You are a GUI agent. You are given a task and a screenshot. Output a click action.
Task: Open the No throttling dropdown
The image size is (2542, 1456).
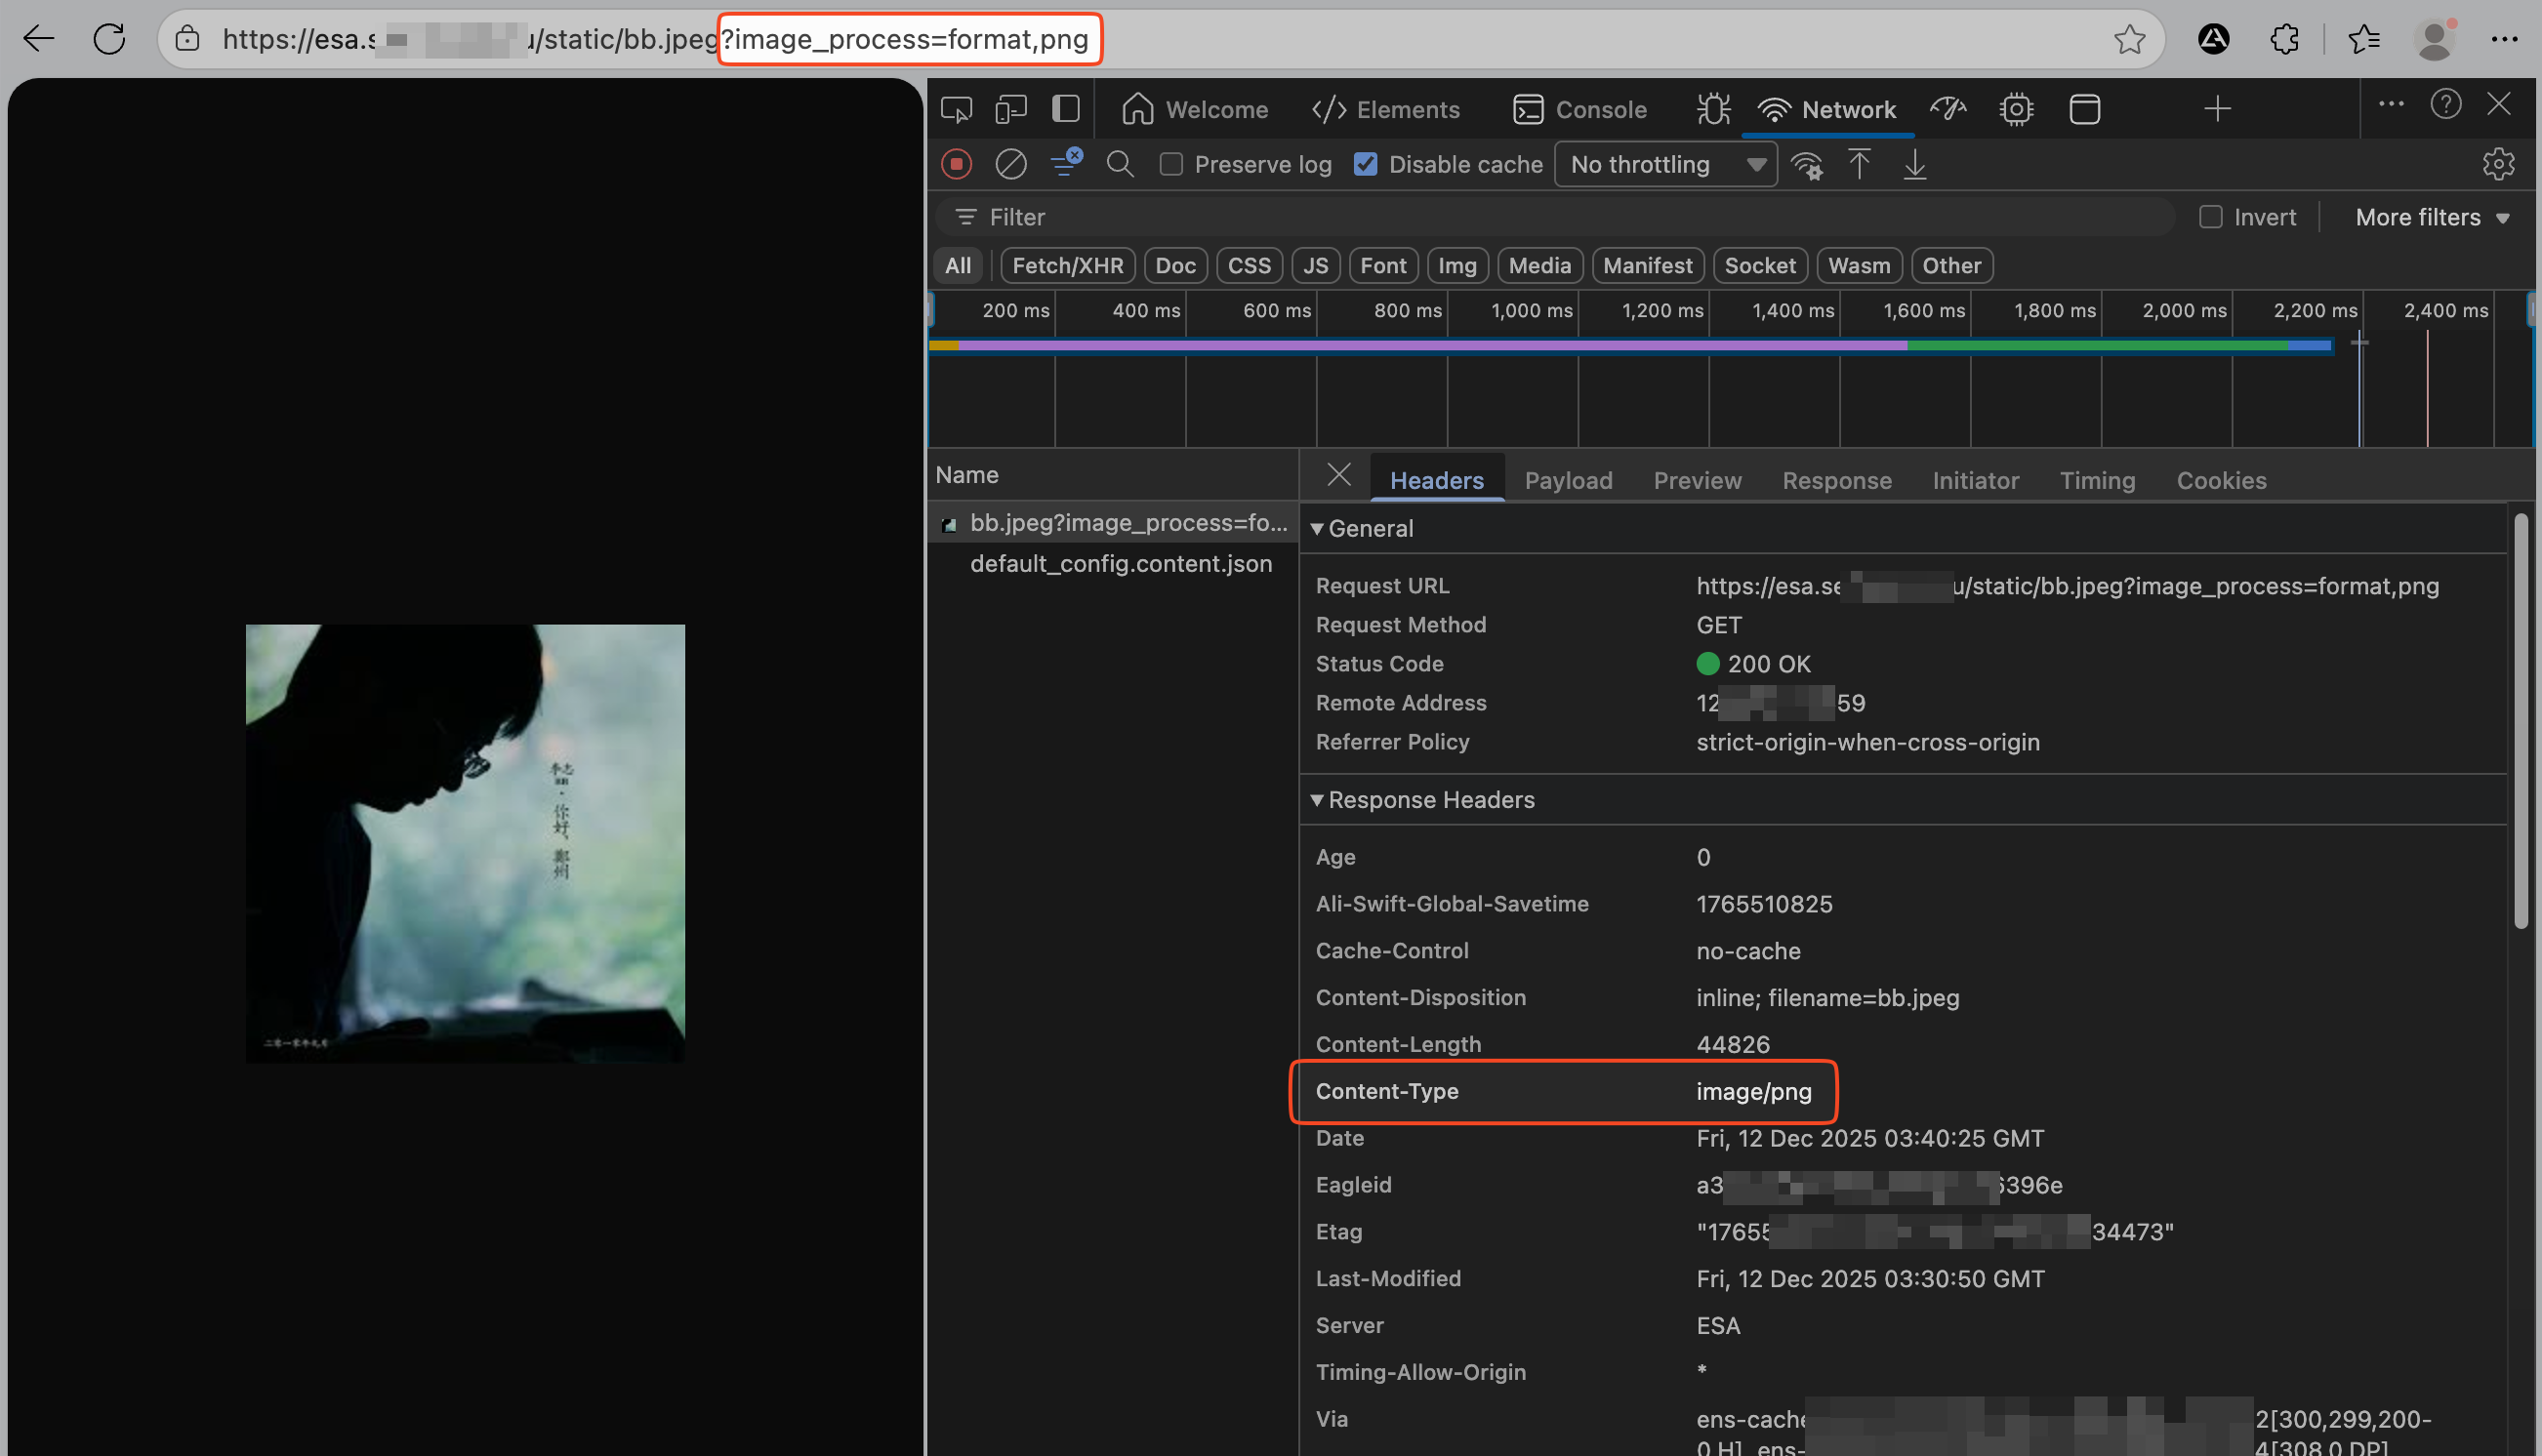tap(1665, 164)
